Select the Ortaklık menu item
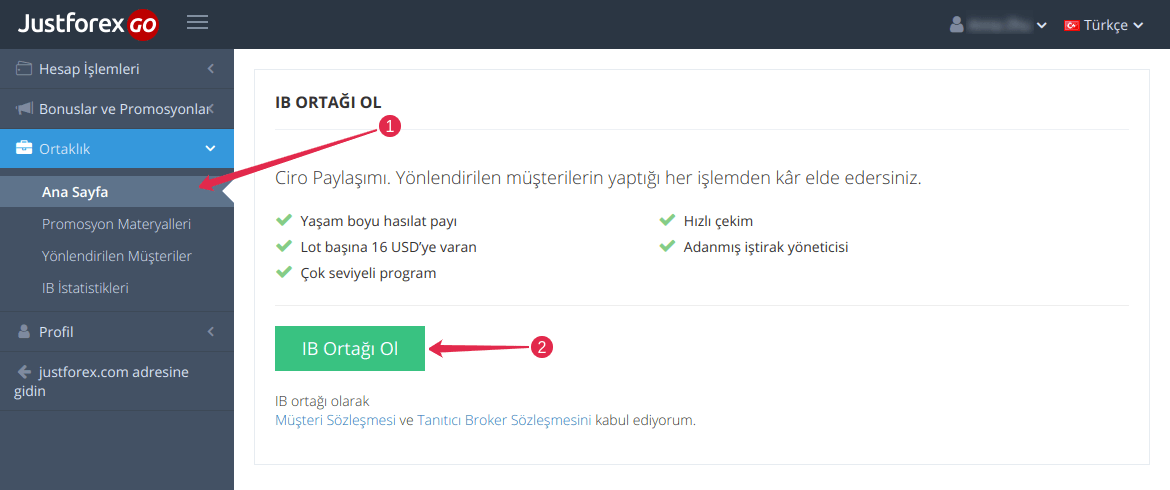 point(117,148)
